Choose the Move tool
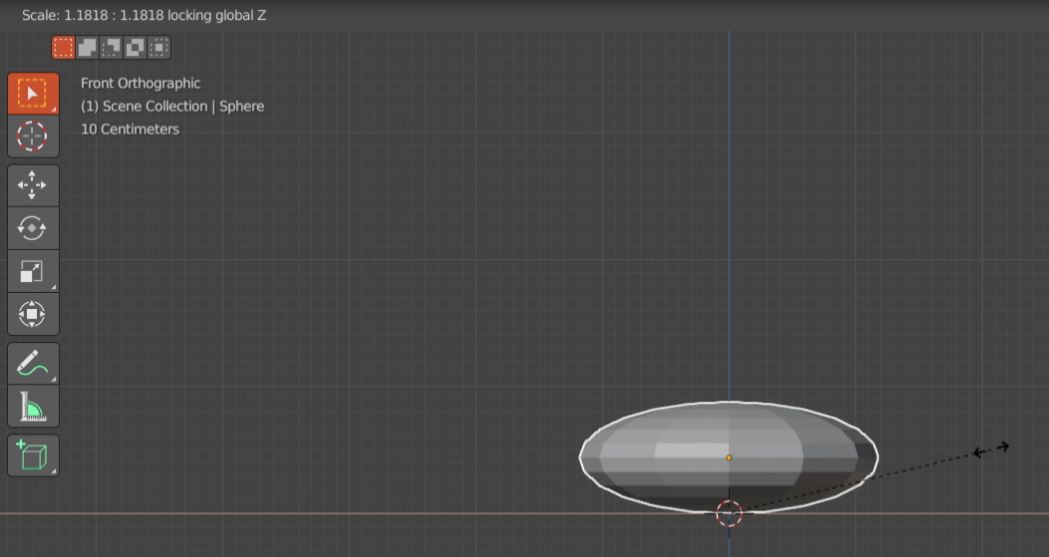This screenshot has width=1049, height=557. 33,186
